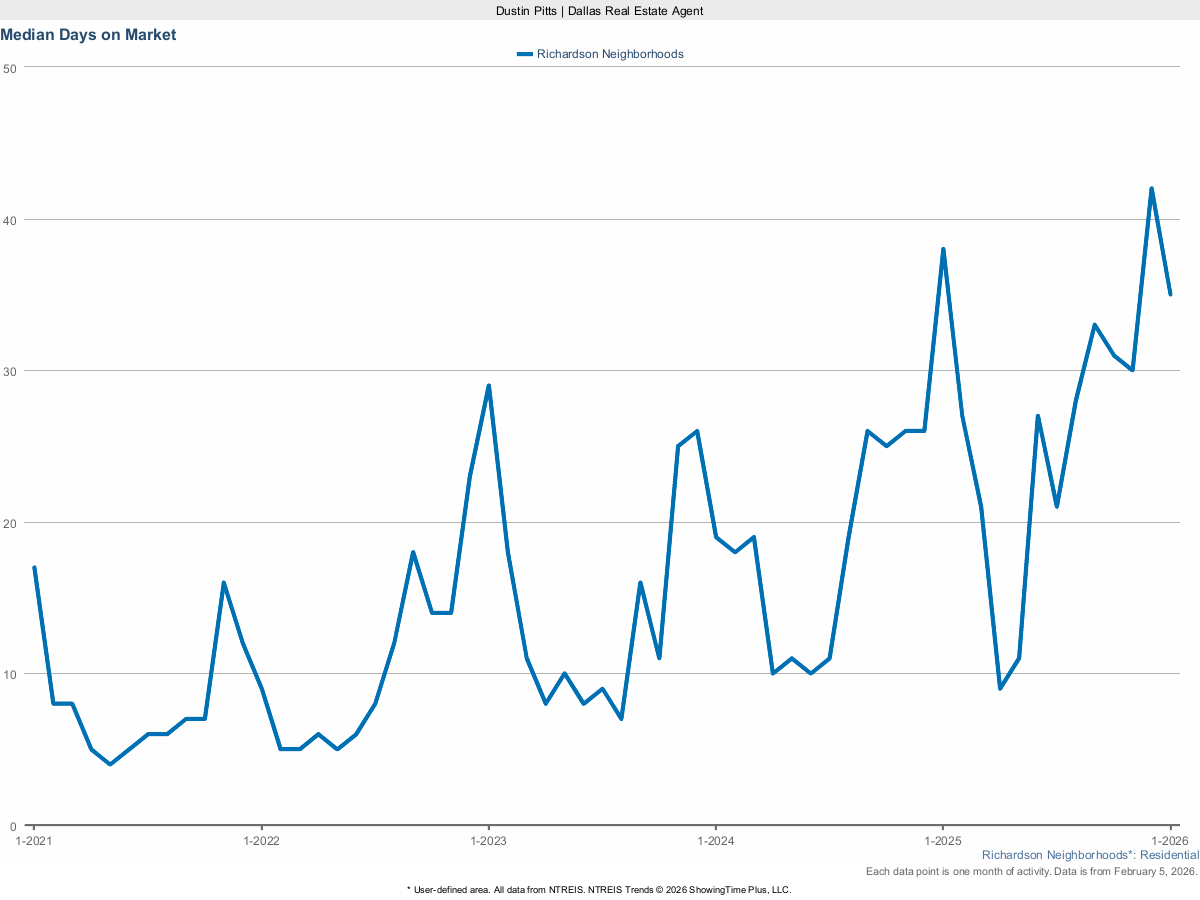This screenshot has width=1200, height=900.
Task: Click the 1-2024 axis tick label
Action: 715,841
